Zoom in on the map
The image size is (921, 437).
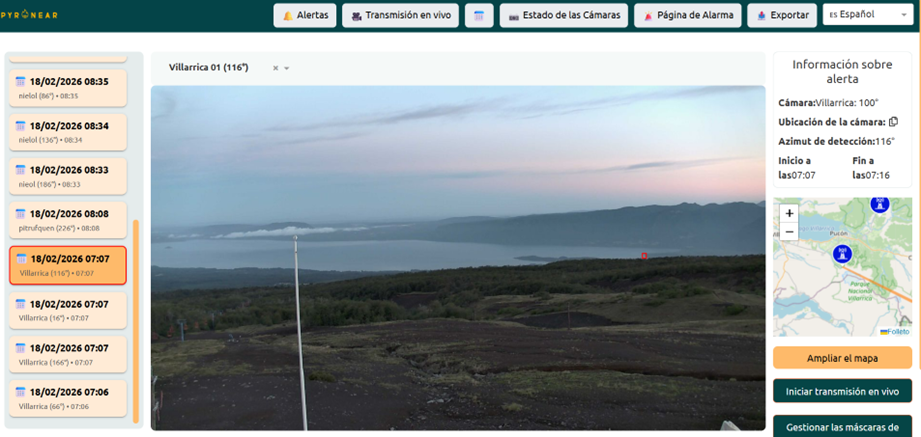(789, 213)
